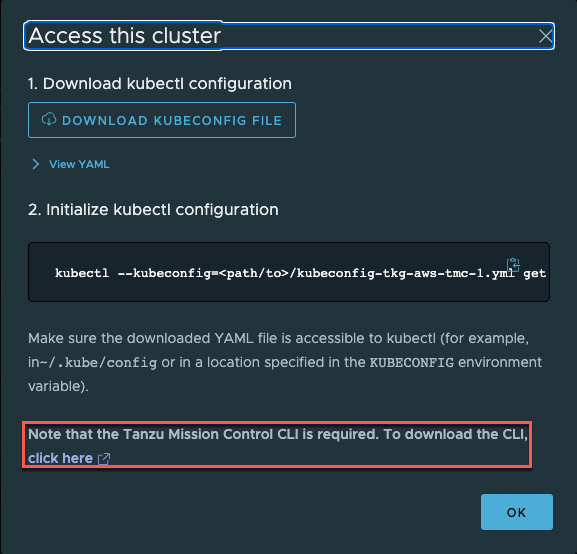
Task: Open the View YAML text link
Action: coord(79,164)
